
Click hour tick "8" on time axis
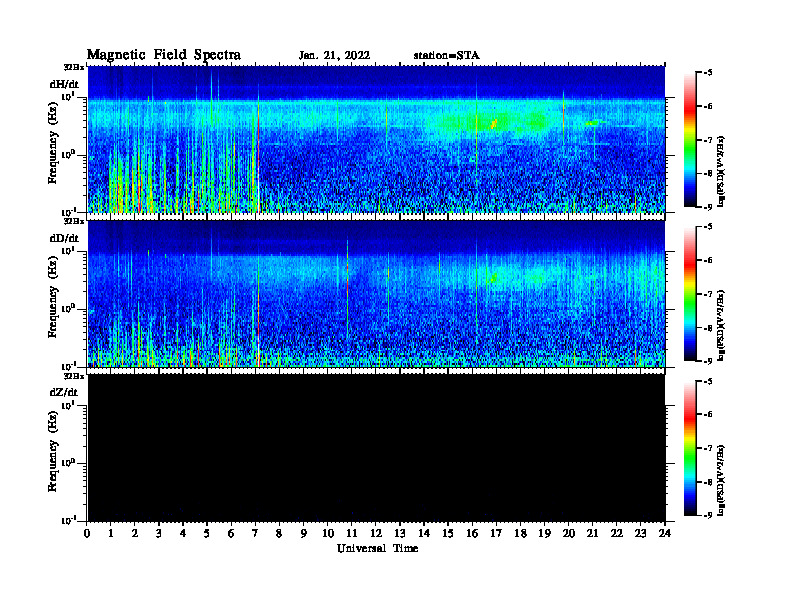(279, 534)
